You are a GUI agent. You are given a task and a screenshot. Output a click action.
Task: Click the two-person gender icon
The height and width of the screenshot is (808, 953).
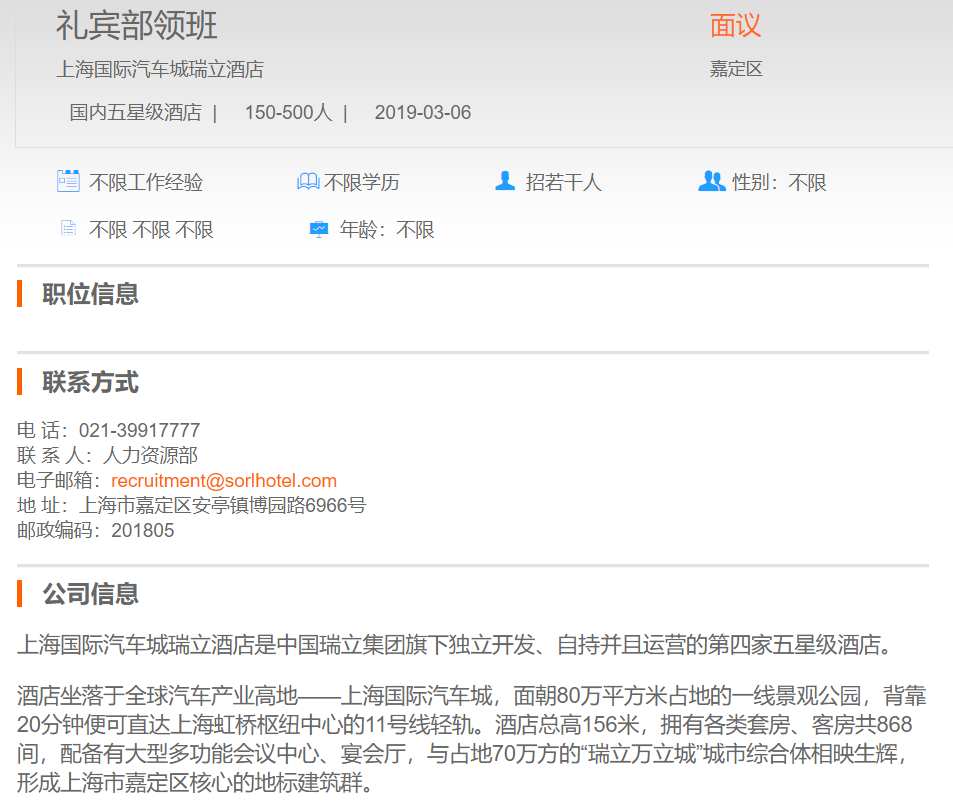pos(711,181)
